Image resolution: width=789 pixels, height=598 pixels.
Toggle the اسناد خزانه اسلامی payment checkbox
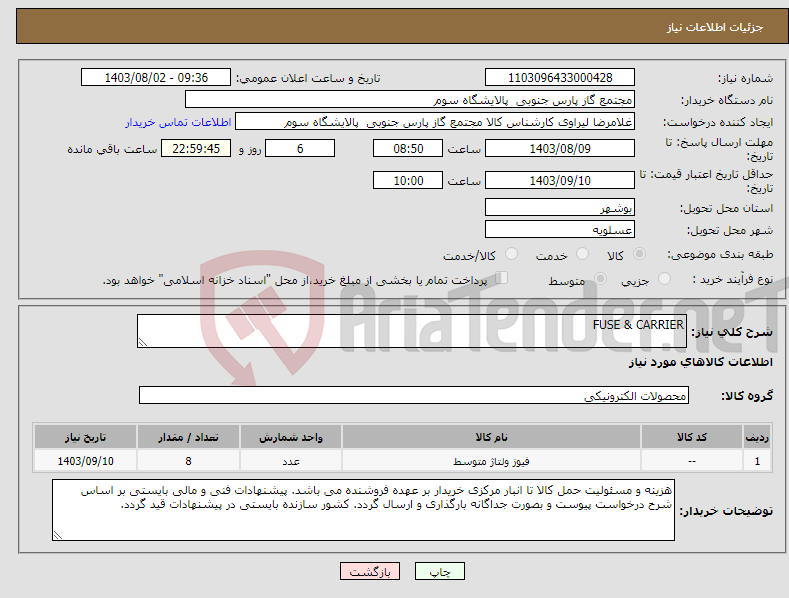point(502,278)
